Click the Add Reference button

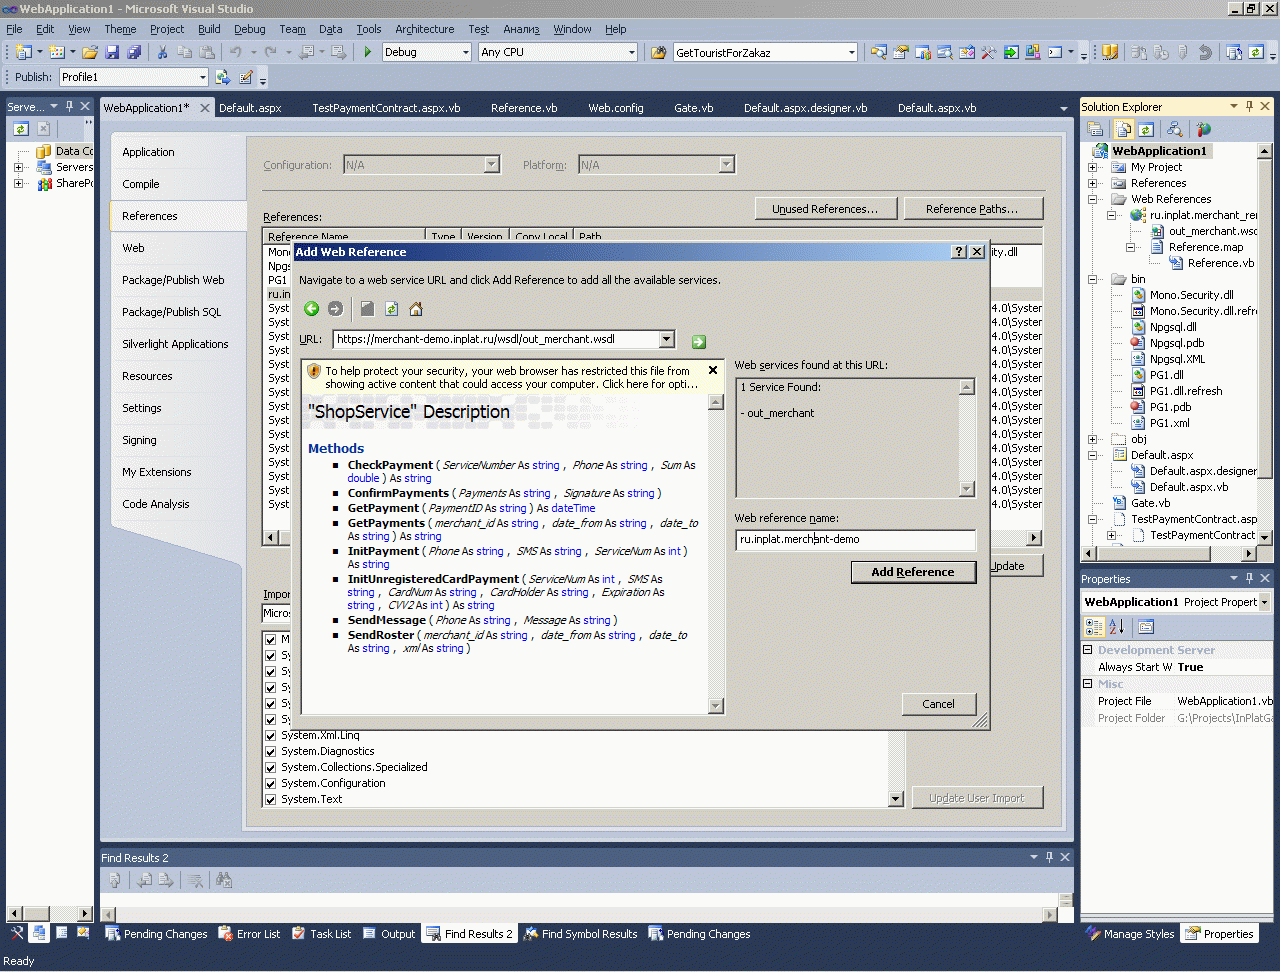click(913, 572)
